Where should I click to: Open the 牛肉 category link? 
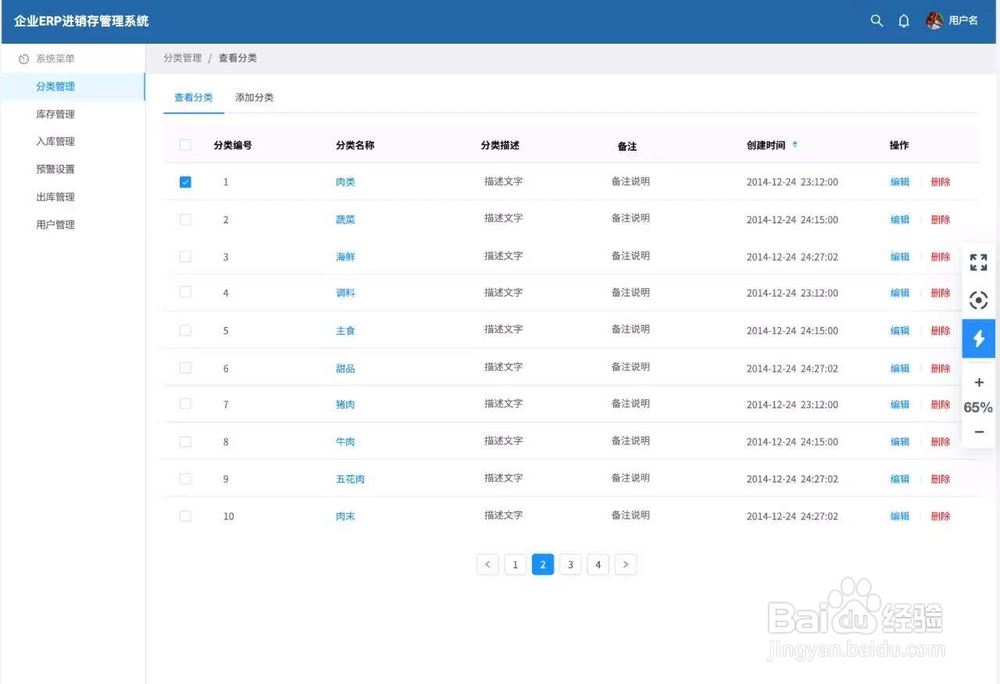345,442
